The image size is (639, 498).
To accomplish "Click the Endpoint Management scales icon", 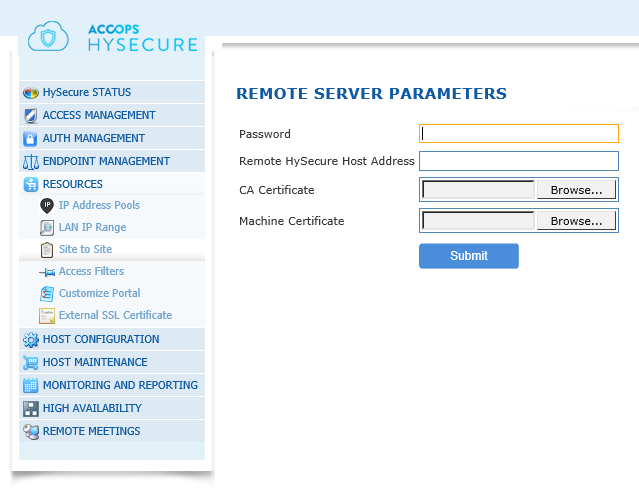I will click(31, 162).
